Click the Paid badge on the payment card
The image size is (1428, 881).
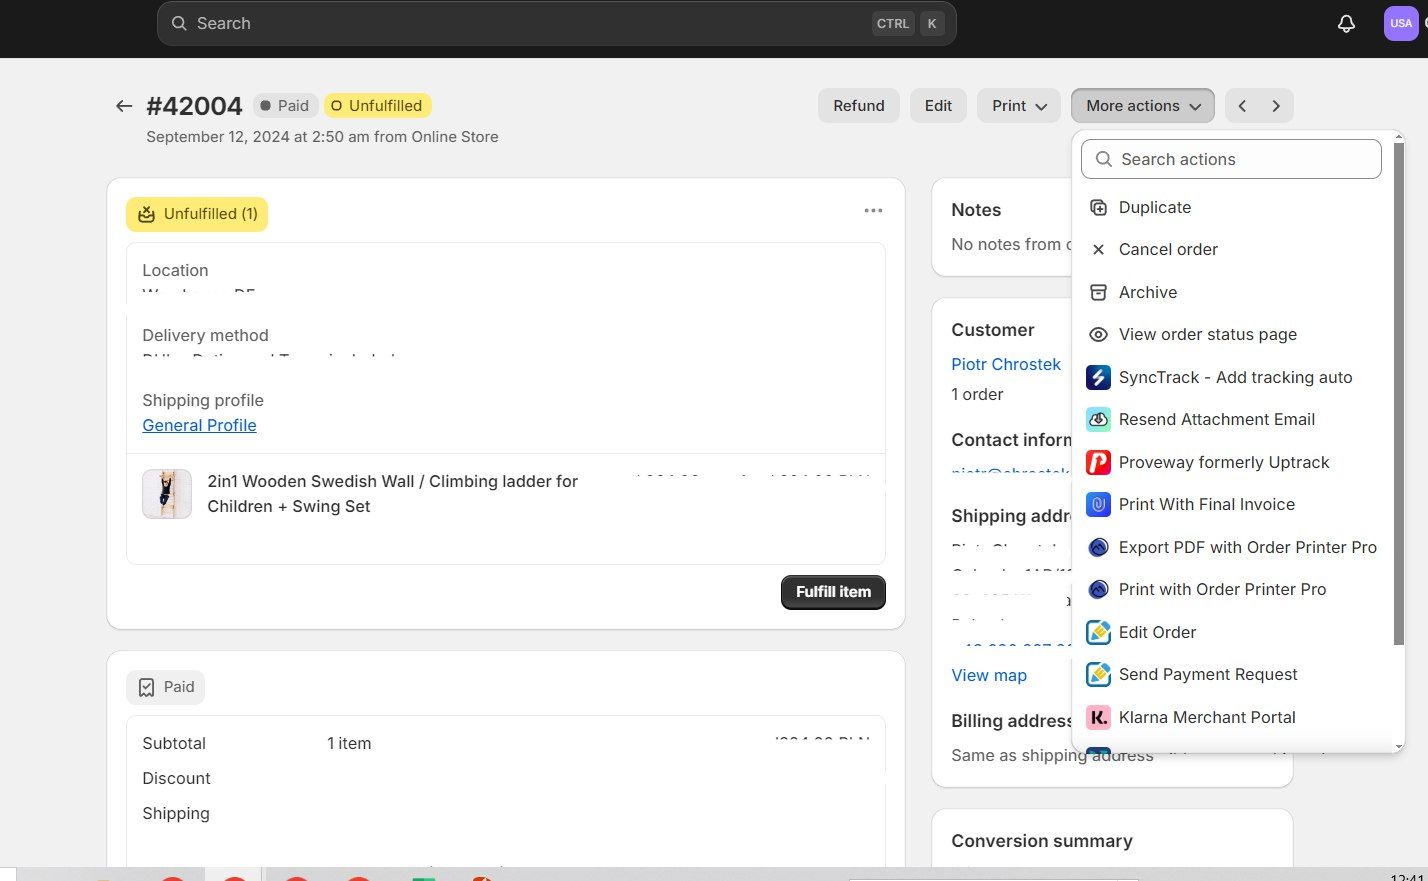[166, 687]
